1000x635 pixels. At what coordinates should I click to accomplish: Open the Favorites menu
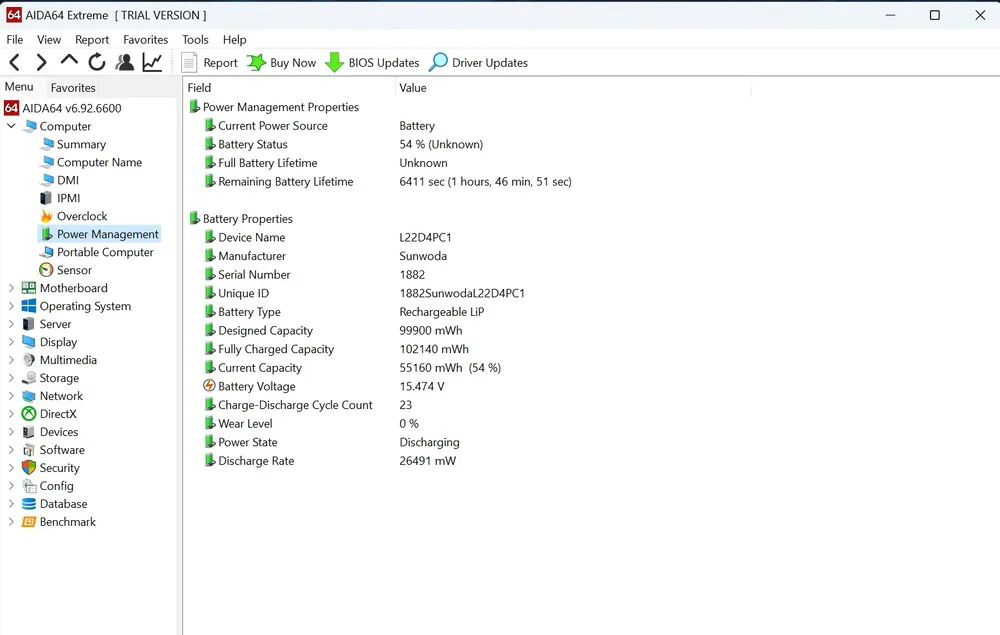pyautogui.click(x=145, y=40)
